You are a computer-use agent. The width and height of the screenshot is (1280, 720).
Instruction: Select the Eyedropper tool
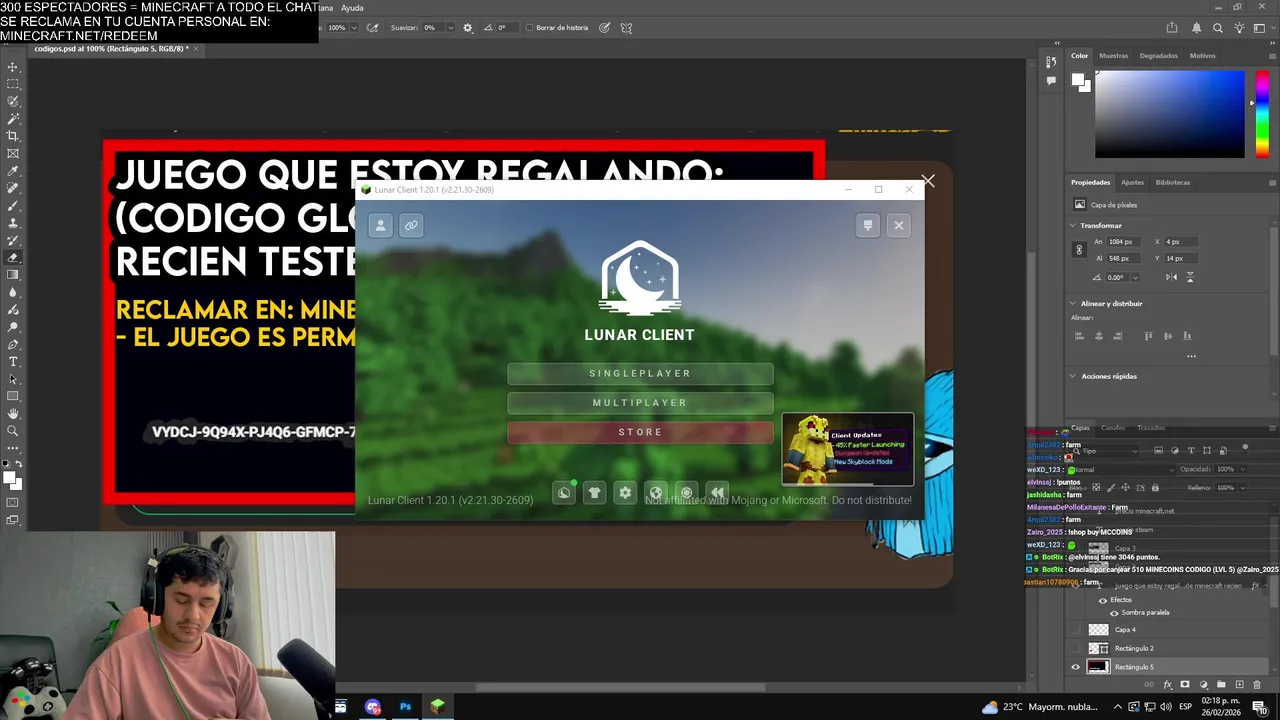[13, 171]
